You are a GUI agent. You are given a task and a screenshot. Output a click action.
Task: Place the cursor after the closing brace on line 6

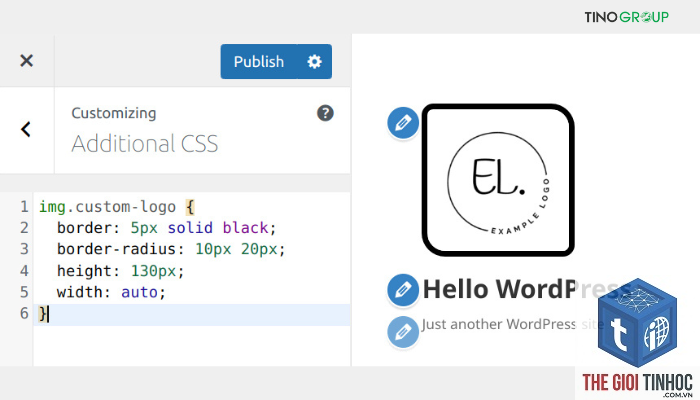click(x=47, y=314)
